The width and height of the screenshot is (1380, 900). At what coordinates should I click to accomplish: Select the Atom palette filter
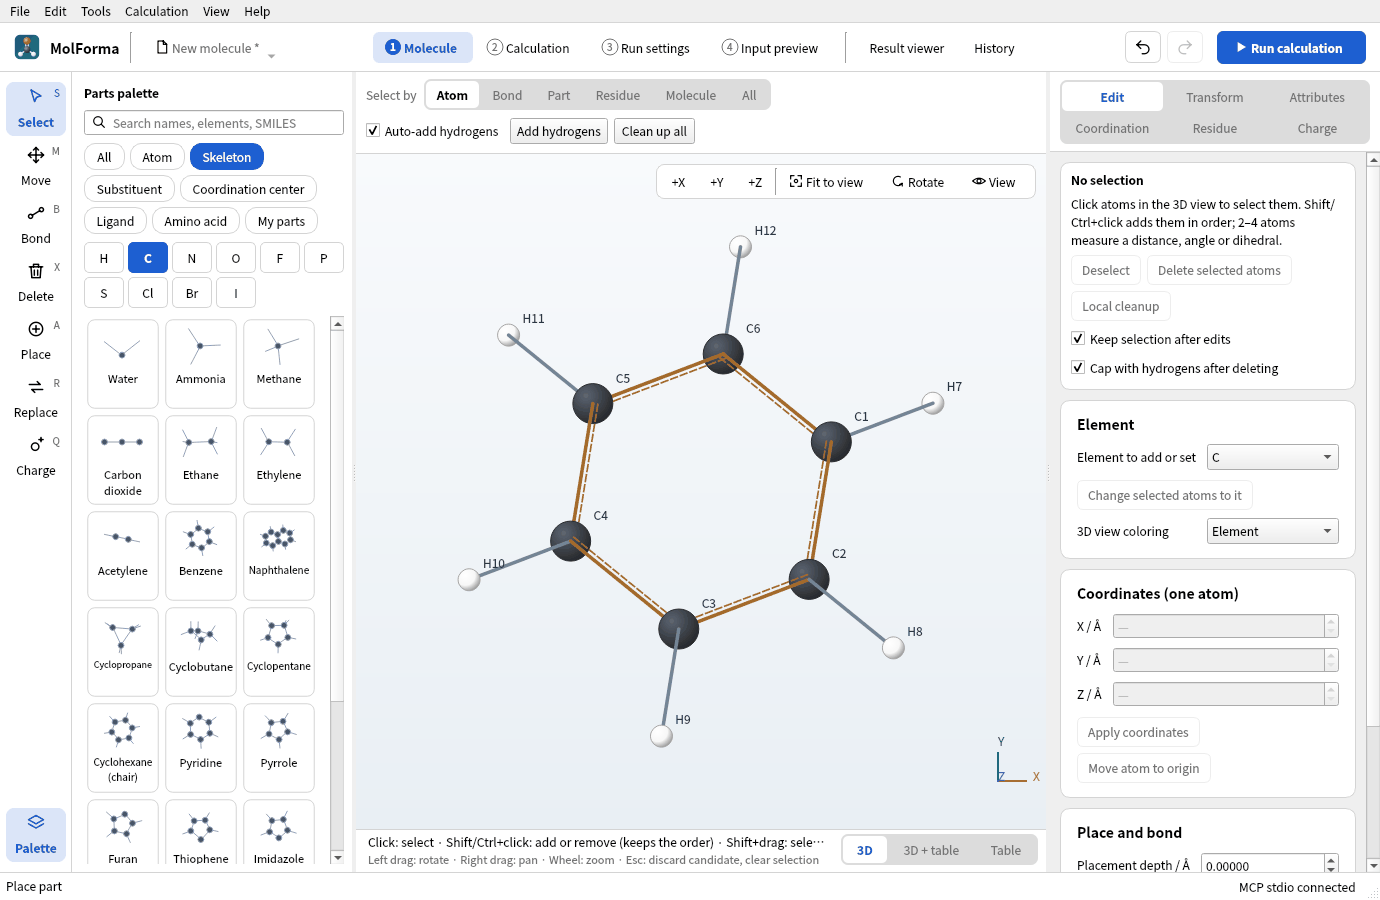click(157, 157)
